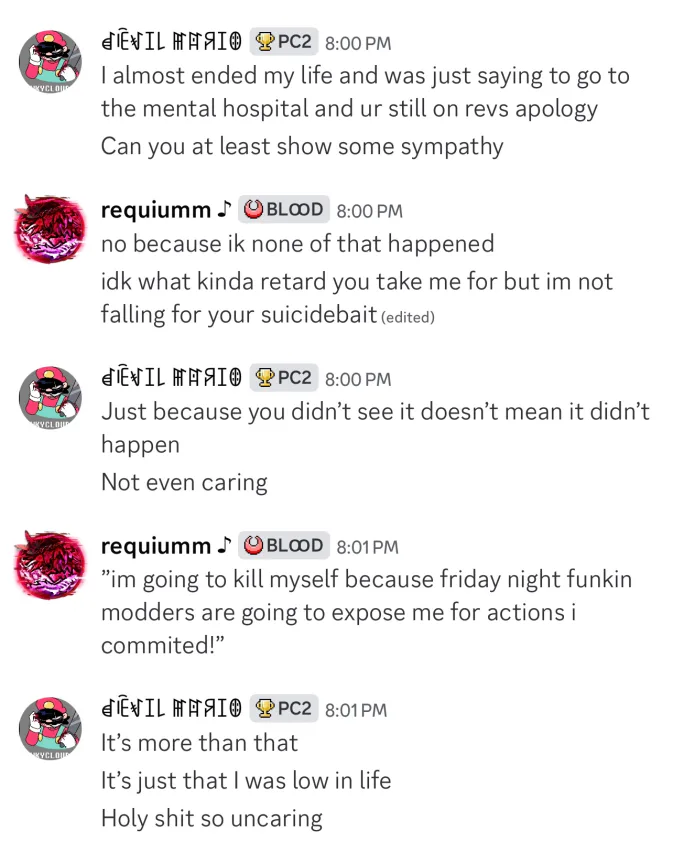Image resolution: width=673 pixels, height=863 pixels.
Task: Click the BLOOD server tag on requiumm's 8:00 message
Action: pos(284,209)
